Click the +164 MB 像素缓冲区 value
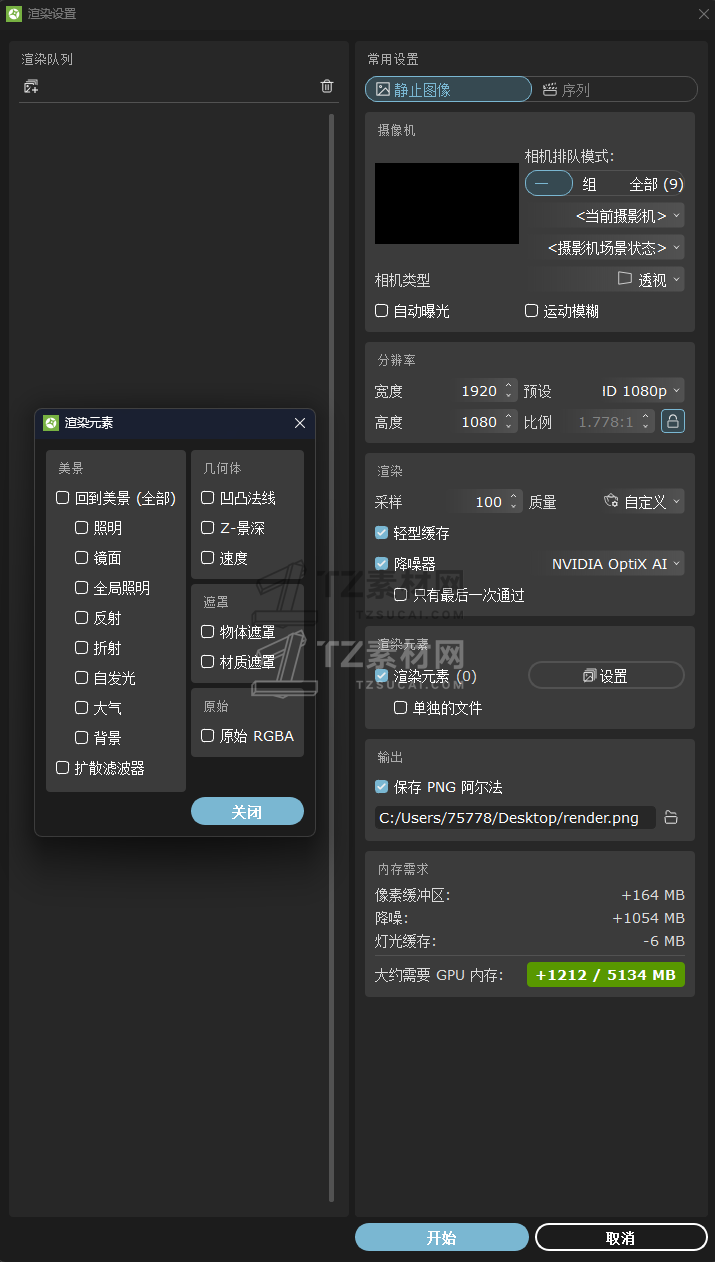This screenshot has width=715, height=1262. tap(653, 895)
